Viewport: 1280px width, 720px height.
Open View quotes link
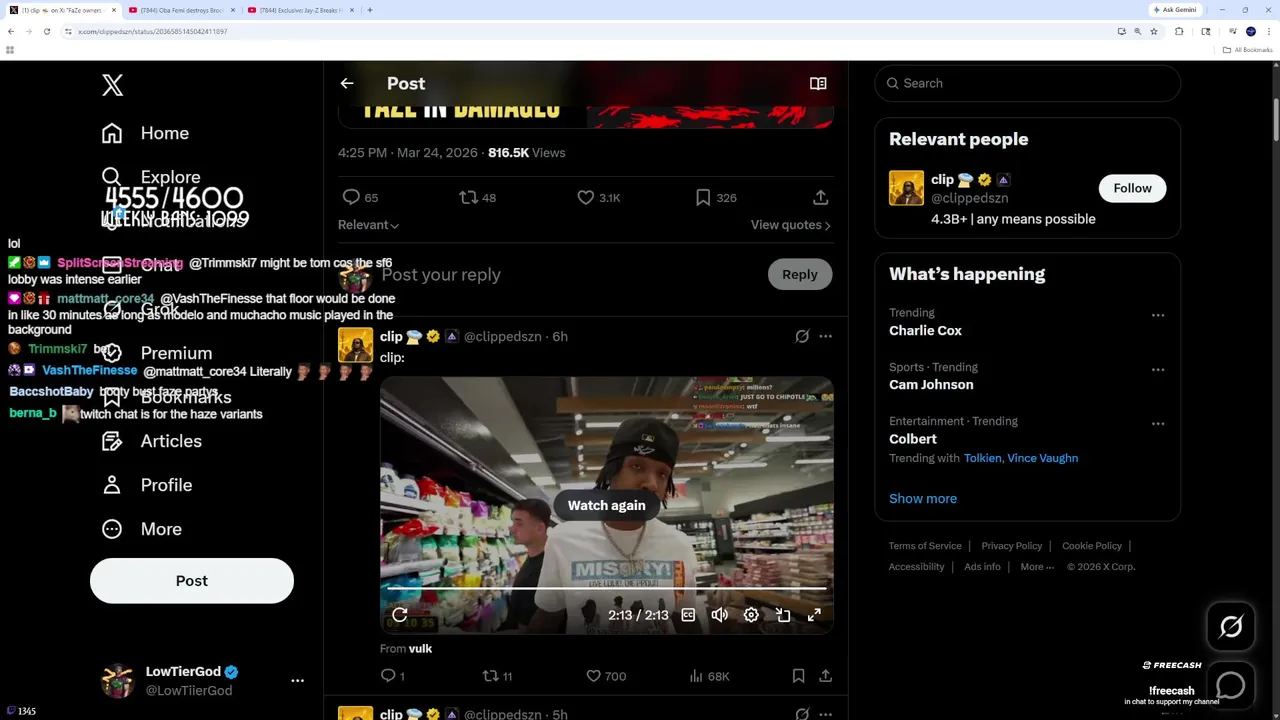(791, 225)
